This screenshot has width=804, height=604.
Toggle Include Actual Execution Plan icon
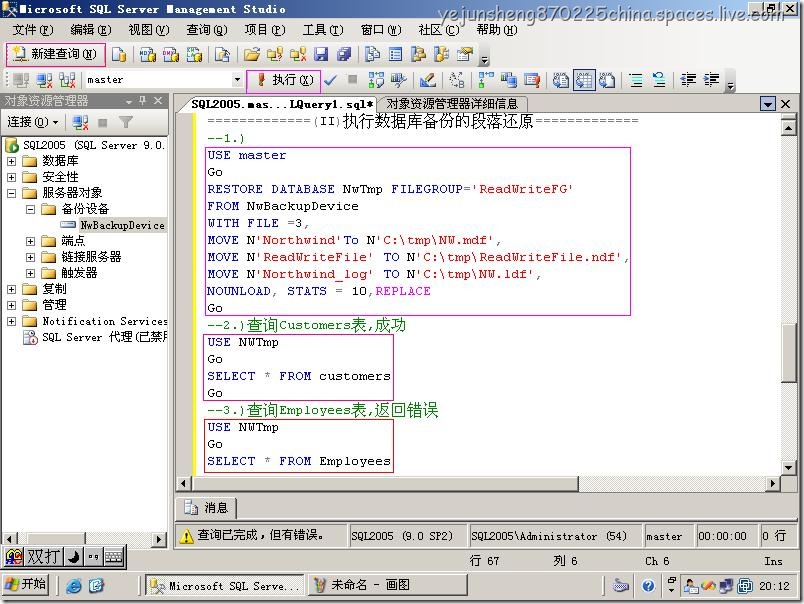pos(485,80)
